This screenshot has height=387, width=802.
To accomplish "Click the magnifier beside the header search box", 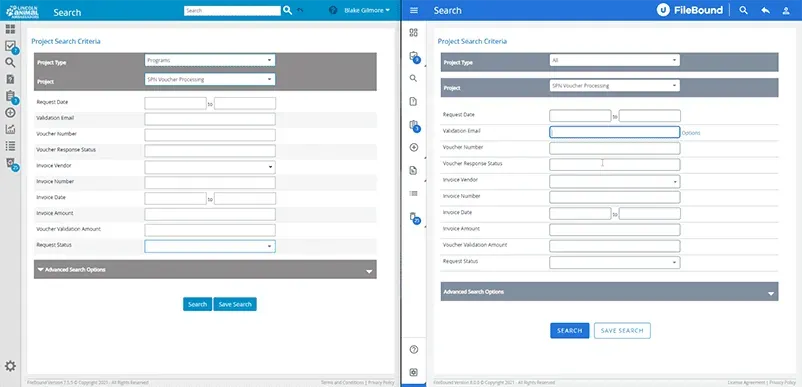I will (x=287, y=10).
